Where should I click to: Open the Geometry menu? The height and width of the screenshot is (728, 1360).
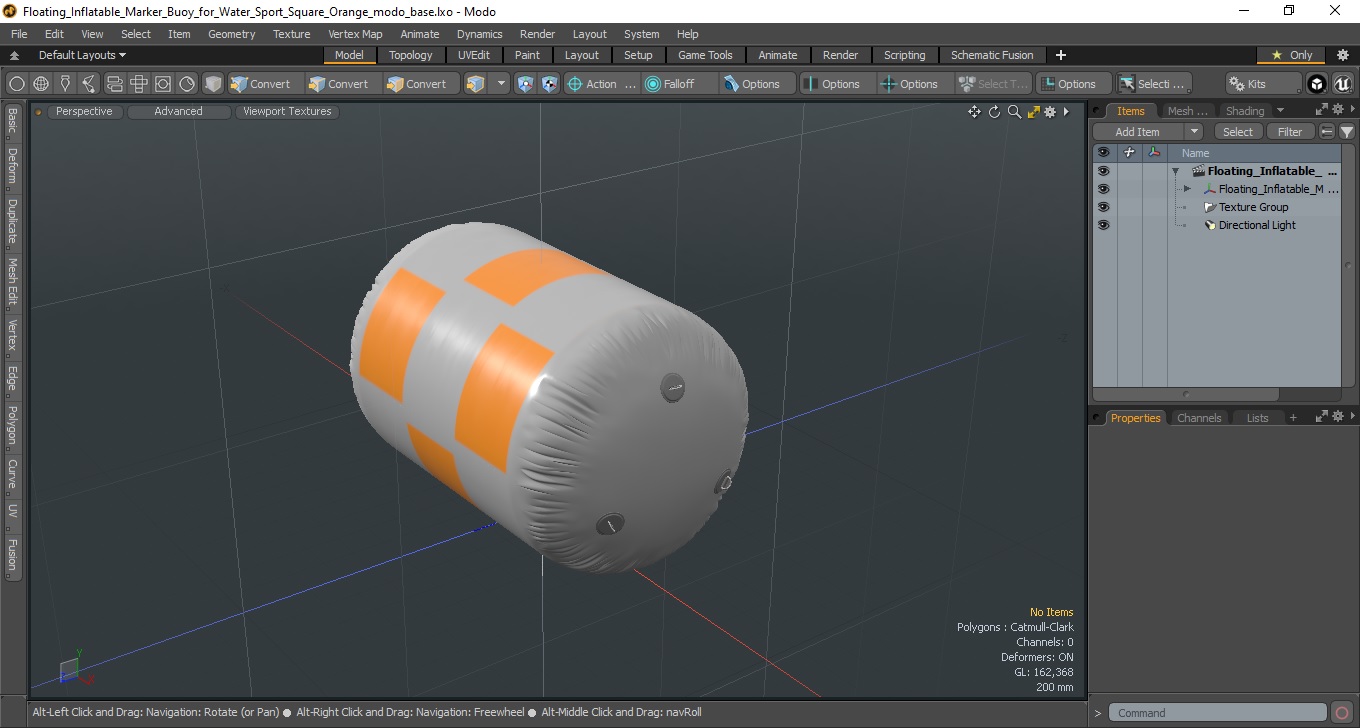coord(231,34)
